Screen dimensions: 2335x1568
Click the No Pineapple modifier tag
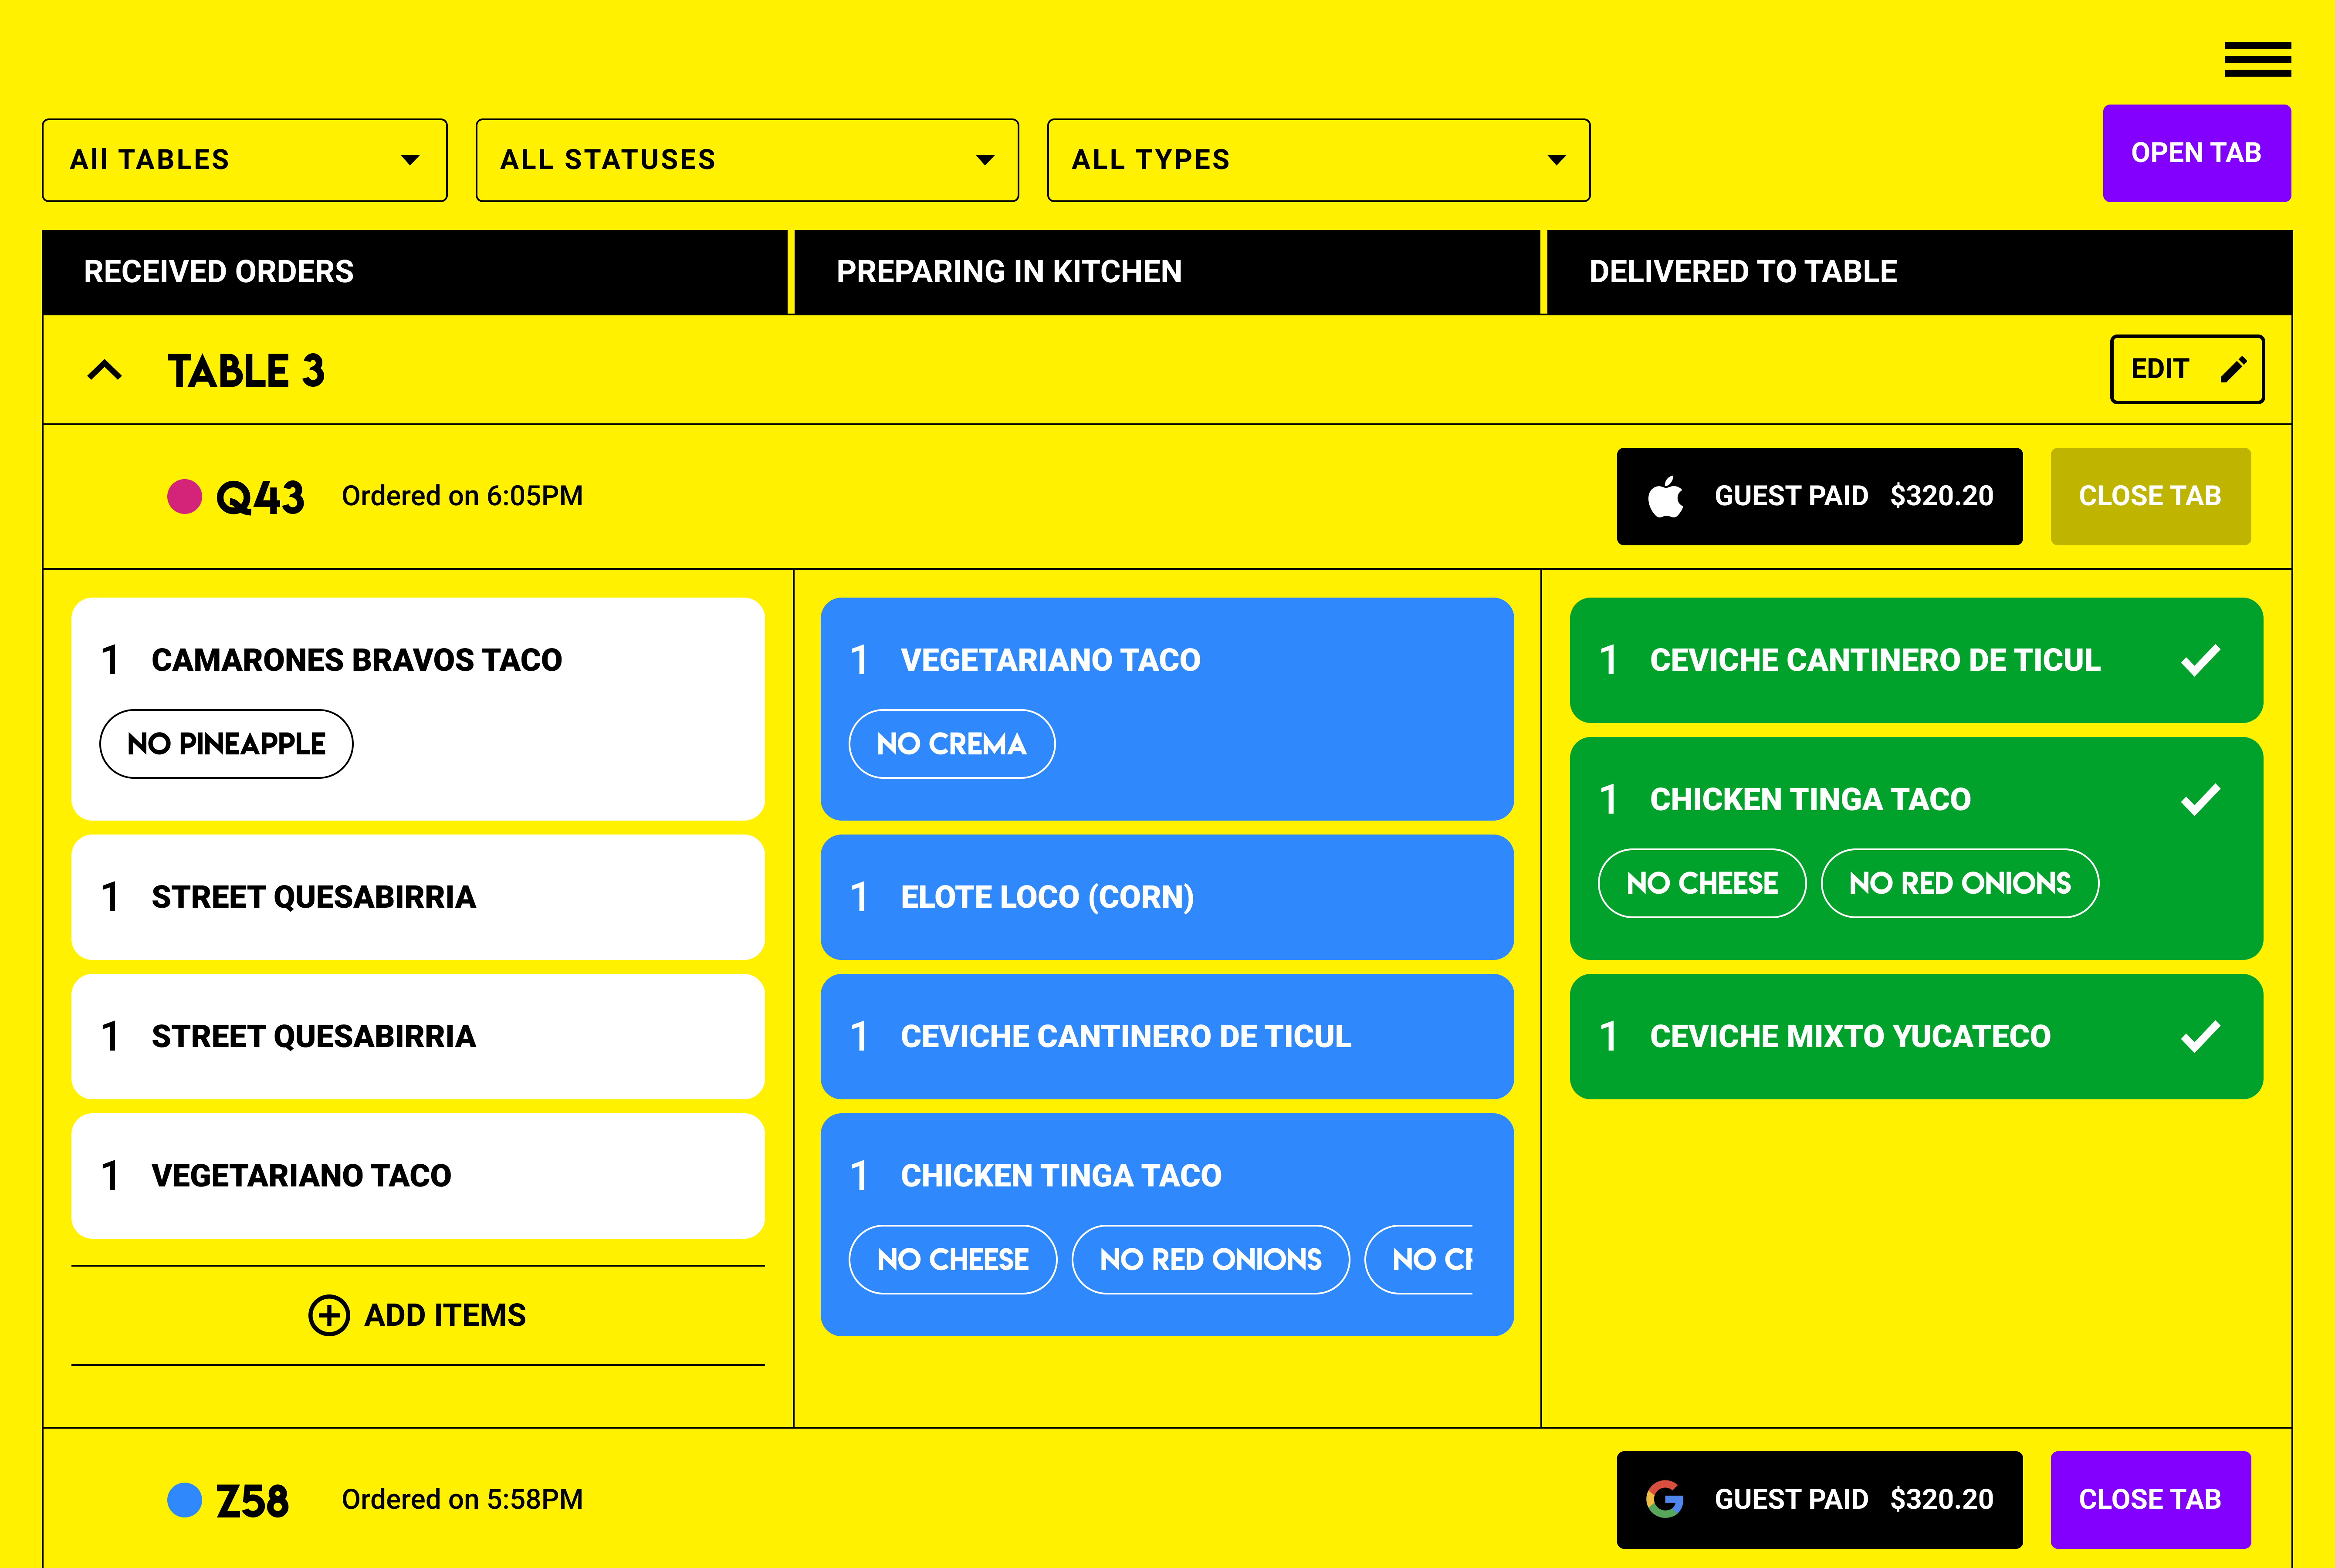point(226,744)
